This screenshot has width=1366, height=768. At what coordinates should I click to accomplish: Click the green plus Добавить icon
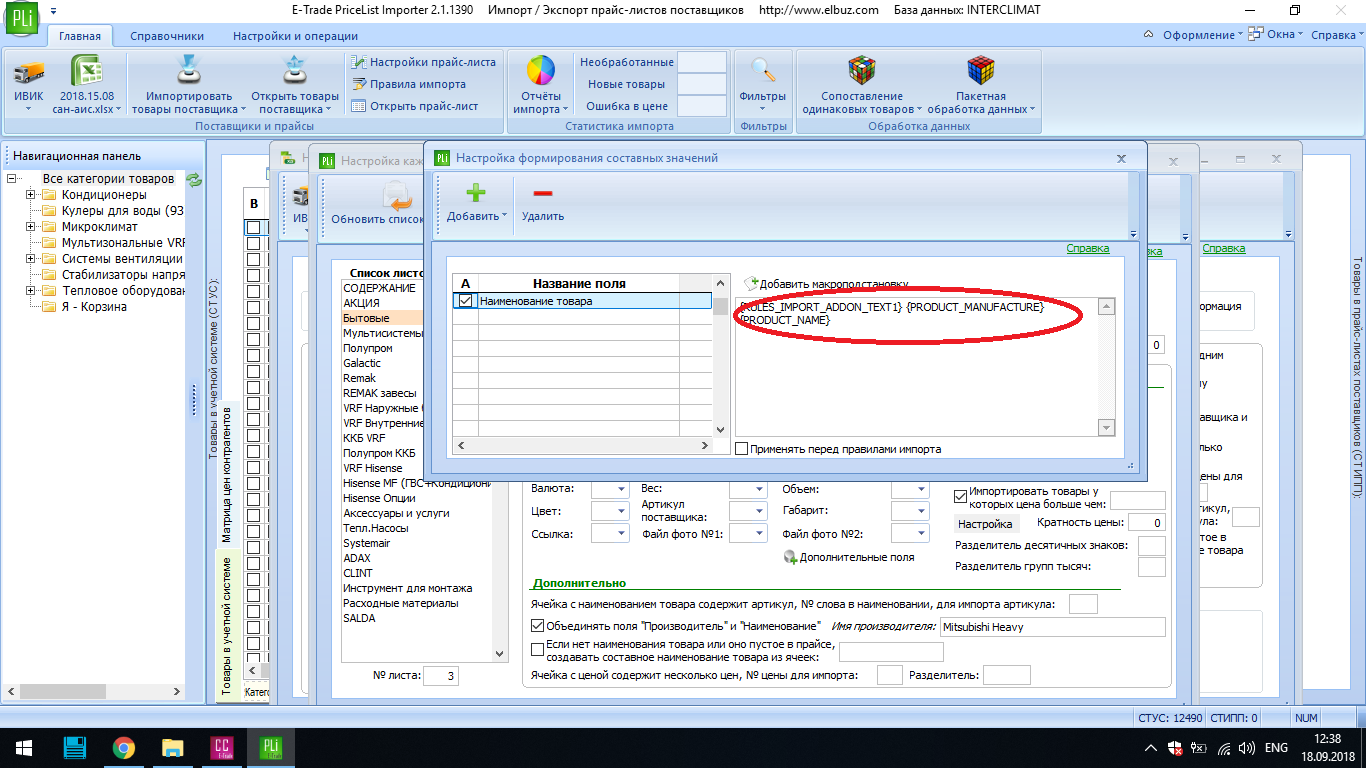[x=476, y=193]
